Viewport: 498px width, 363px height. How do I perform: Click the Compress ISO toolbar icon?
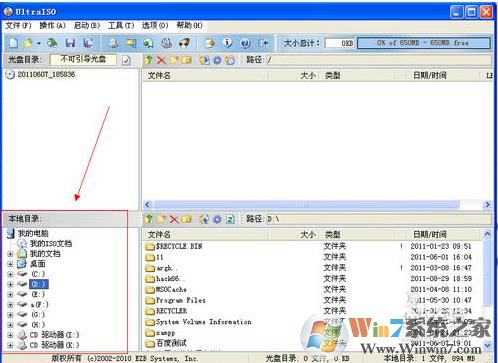131,43
